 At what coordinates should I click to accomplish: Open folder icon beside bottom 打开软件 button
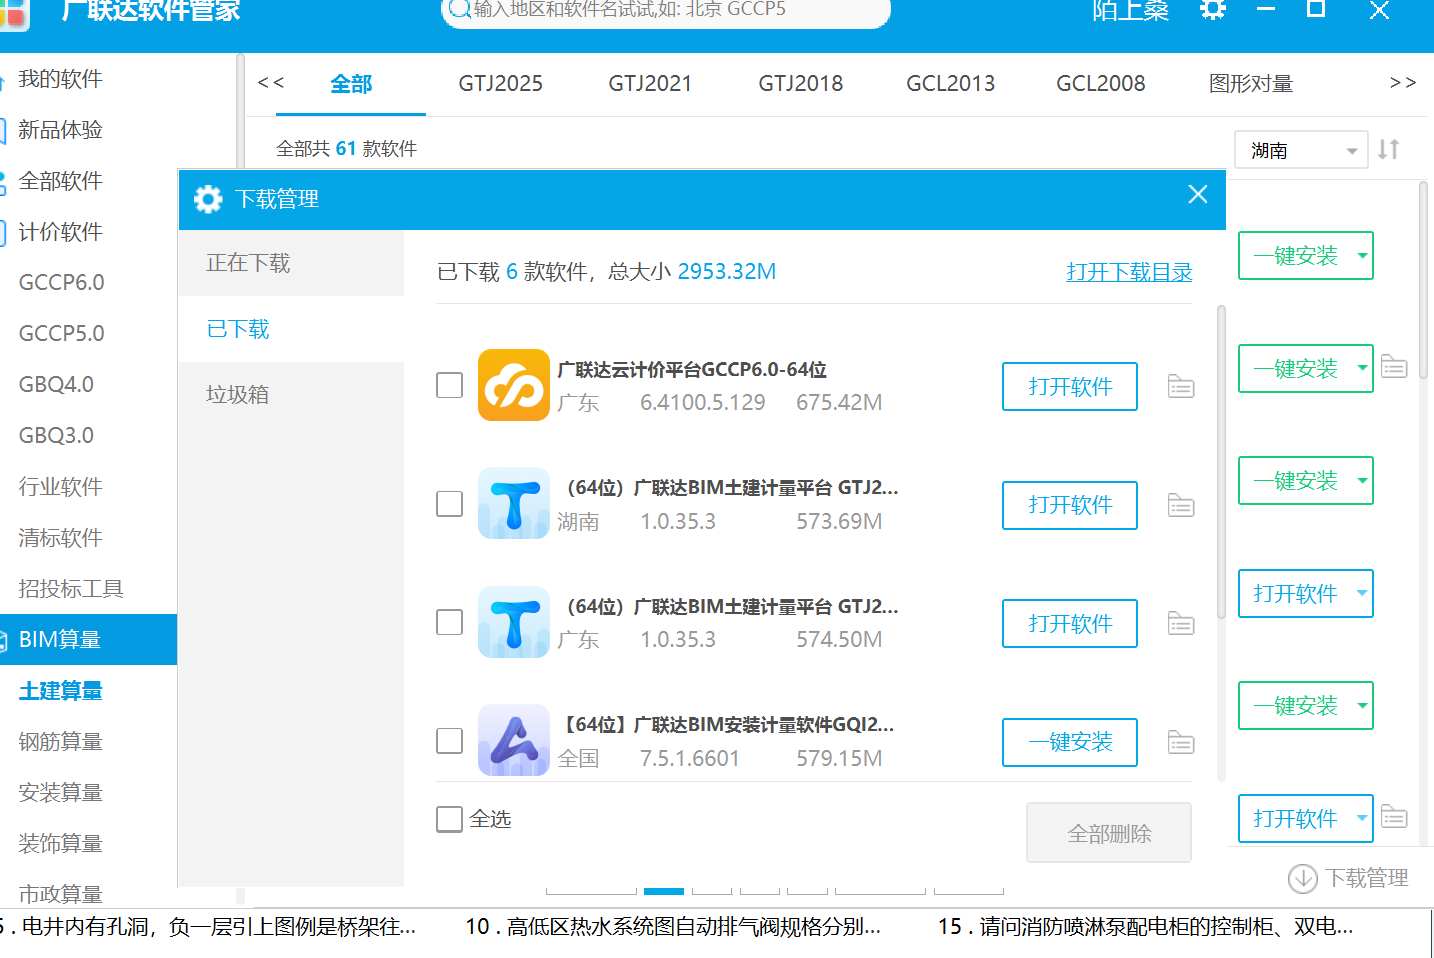(x=1394, y=816)
